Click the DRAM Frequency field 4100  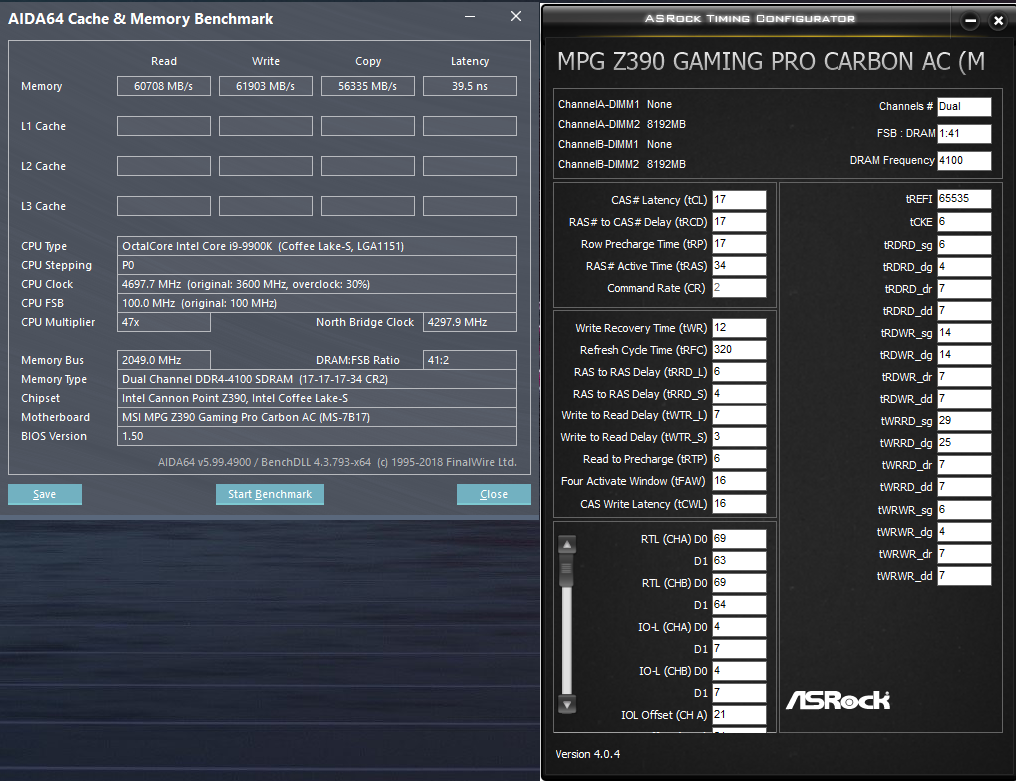pos(964,161)
